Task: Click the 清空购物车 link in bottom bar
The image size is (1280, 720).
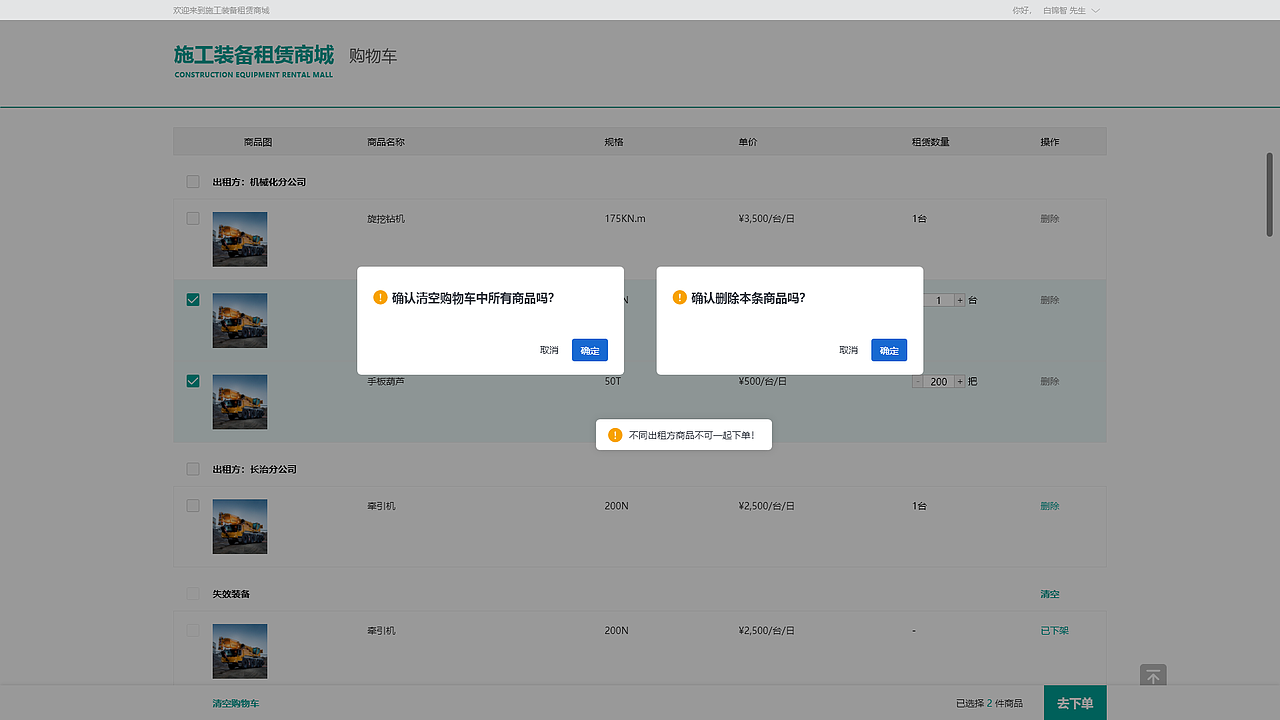Action: pyautogui.click(x=235, y=704)
